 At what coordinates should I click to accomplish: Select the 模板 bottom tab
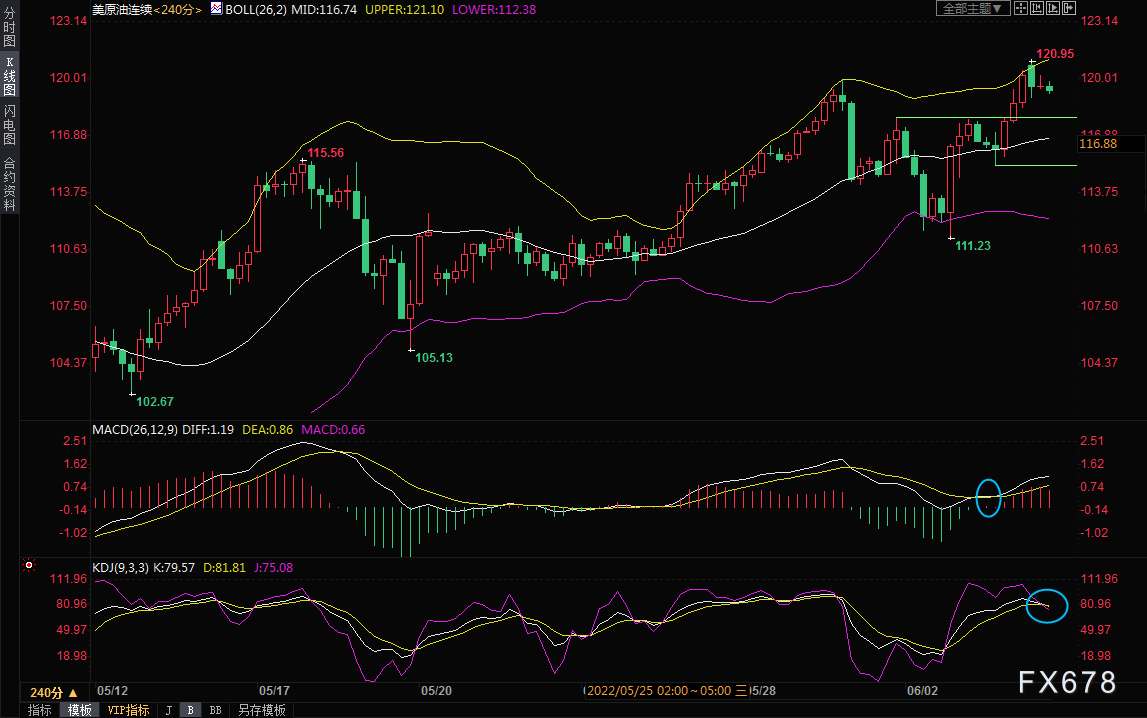tap(79, 710)
